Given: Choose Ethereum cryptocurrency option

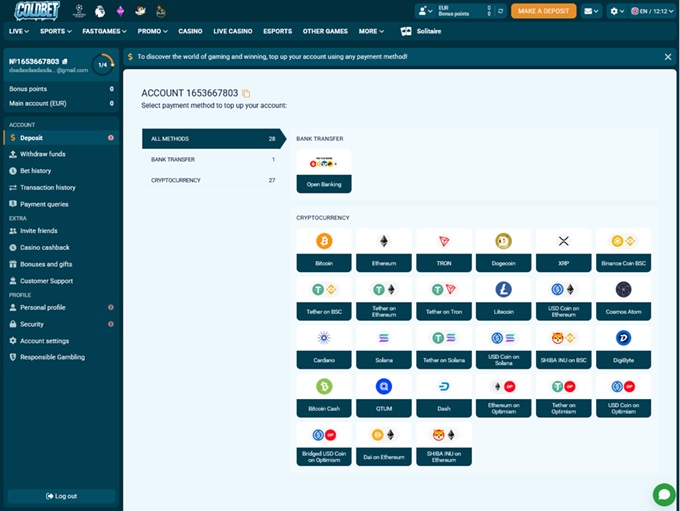Looking at the screenshot, I should (x=384, y=250).
